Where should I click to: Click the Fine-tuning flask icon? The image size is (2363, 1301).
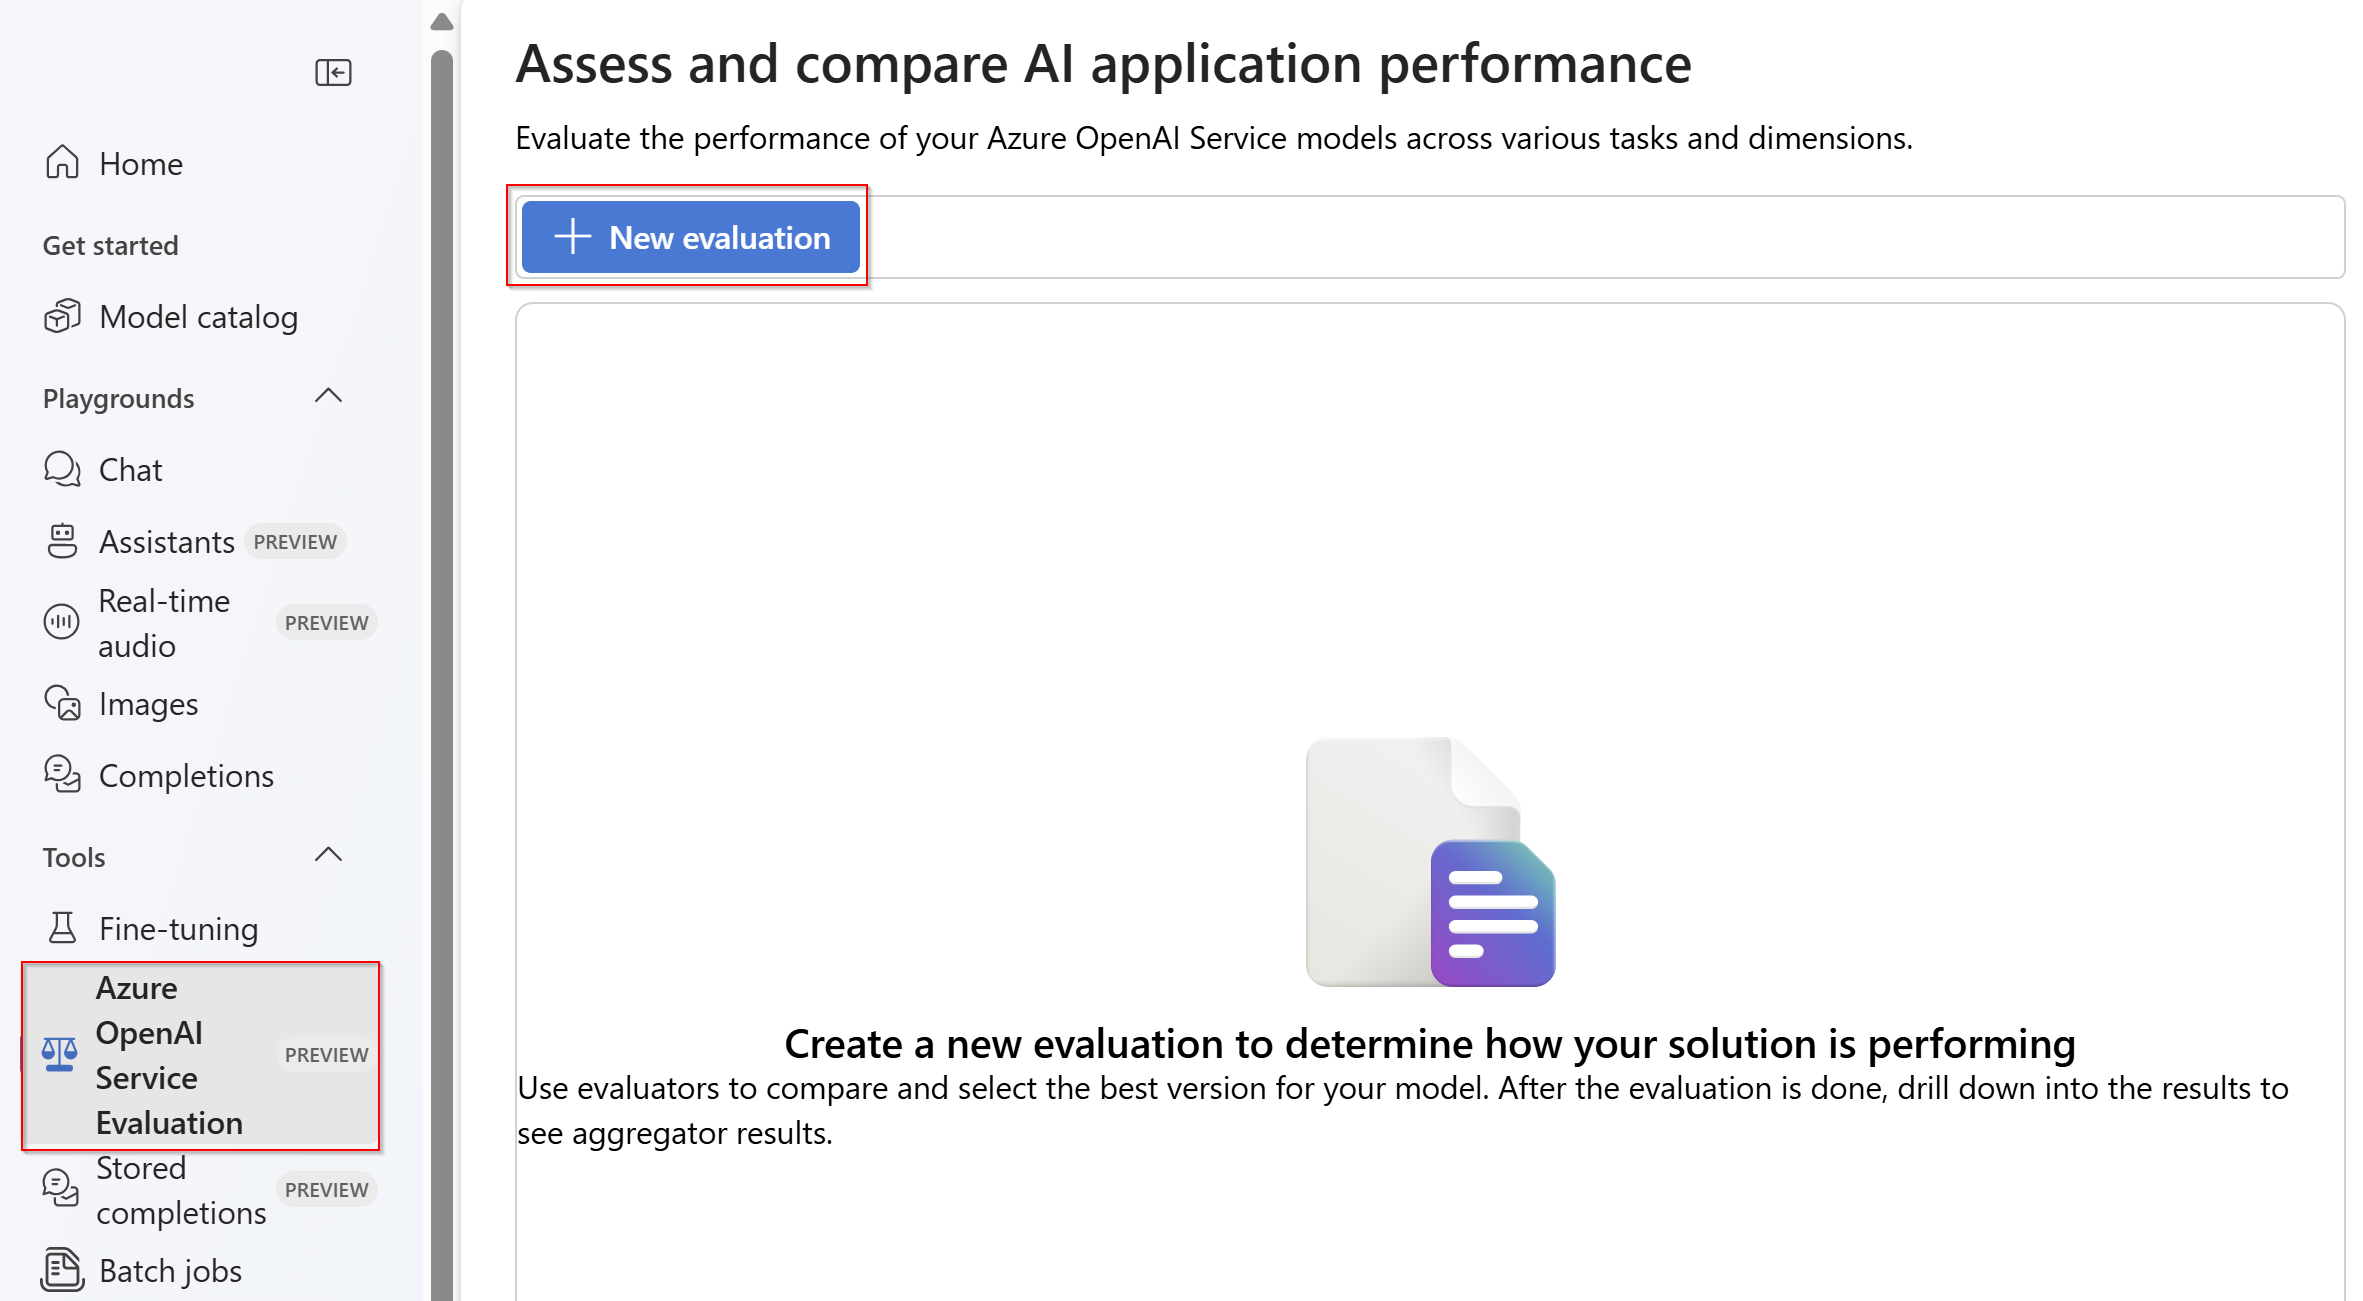(x=62, y=928)
